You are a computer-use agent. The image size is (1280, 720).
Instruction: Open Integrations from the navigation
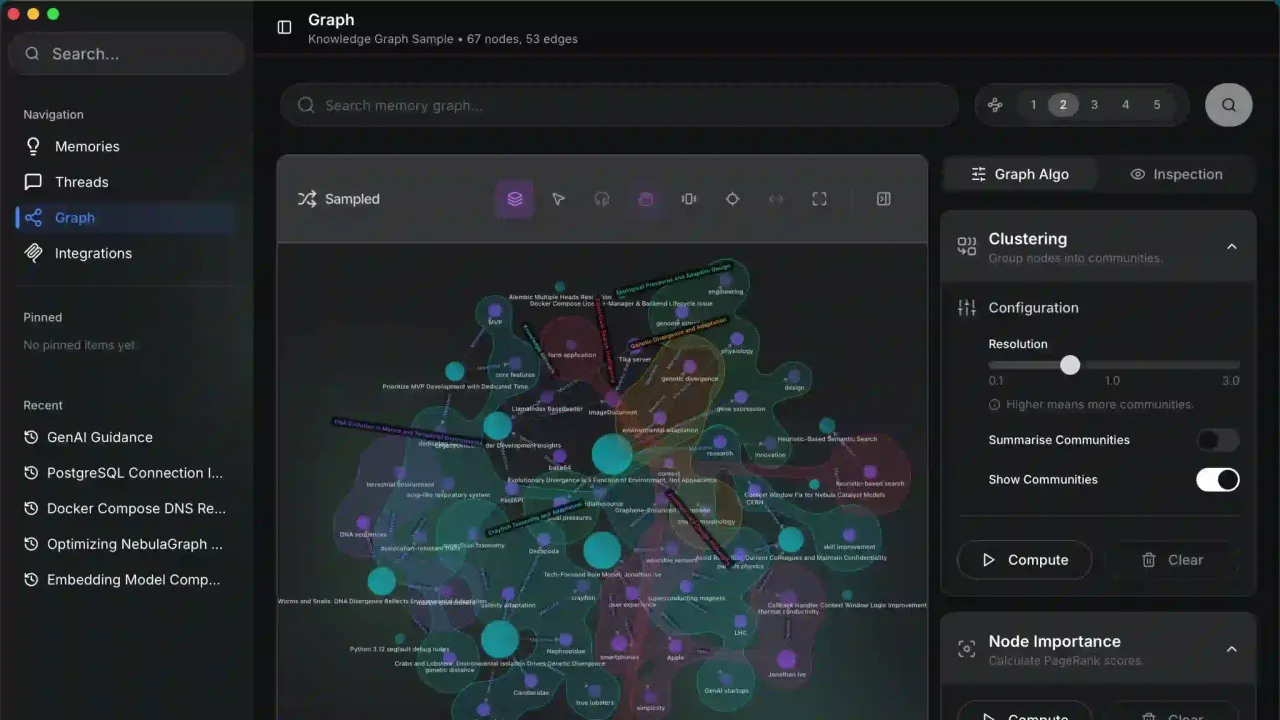[x=126, y=253]
